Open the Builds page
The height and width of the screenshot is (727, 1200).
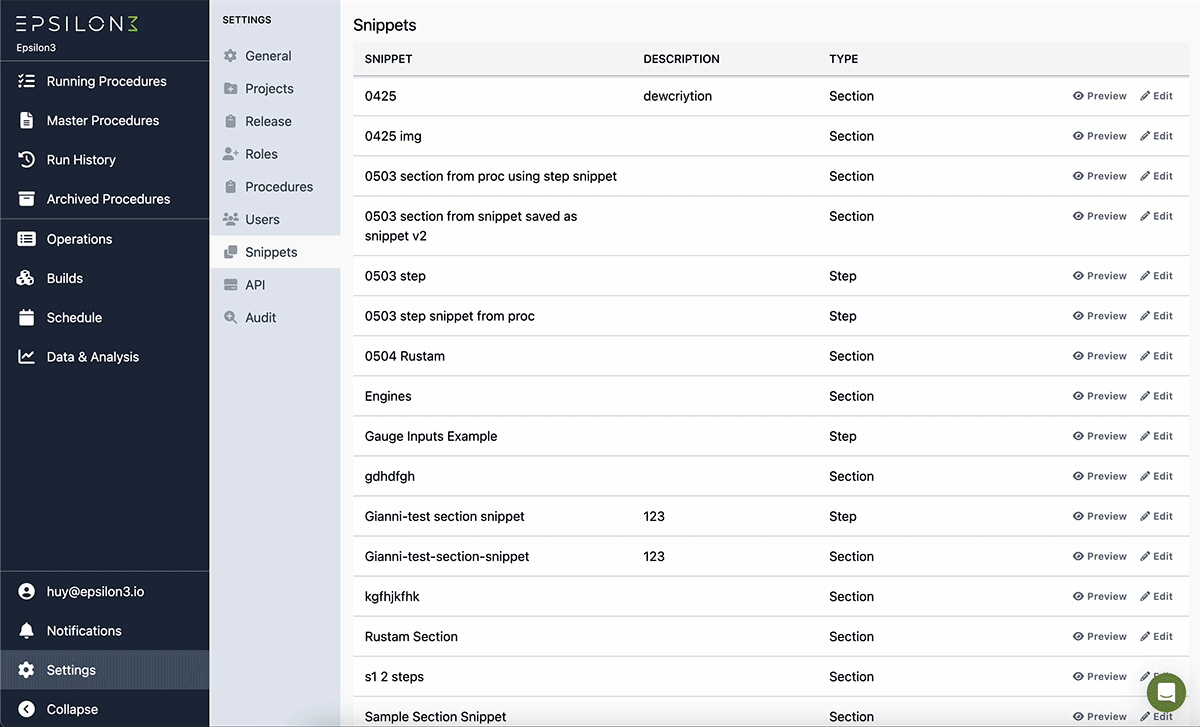click(105, 278)
